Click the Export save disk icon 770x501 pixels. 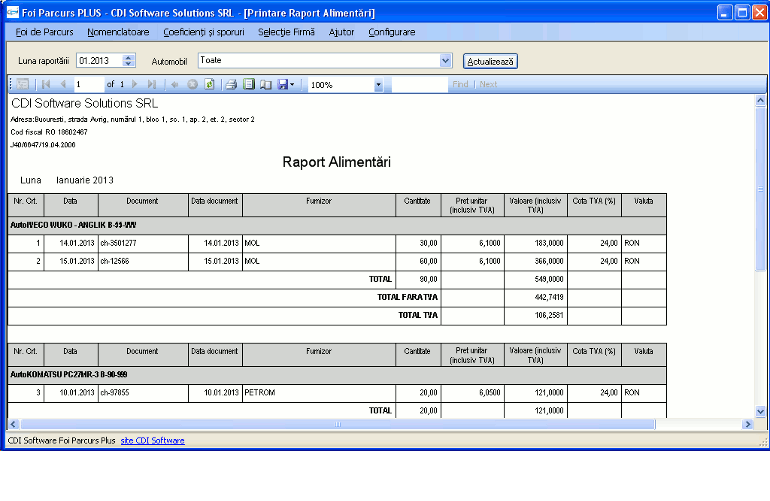[x=283, y=85]
